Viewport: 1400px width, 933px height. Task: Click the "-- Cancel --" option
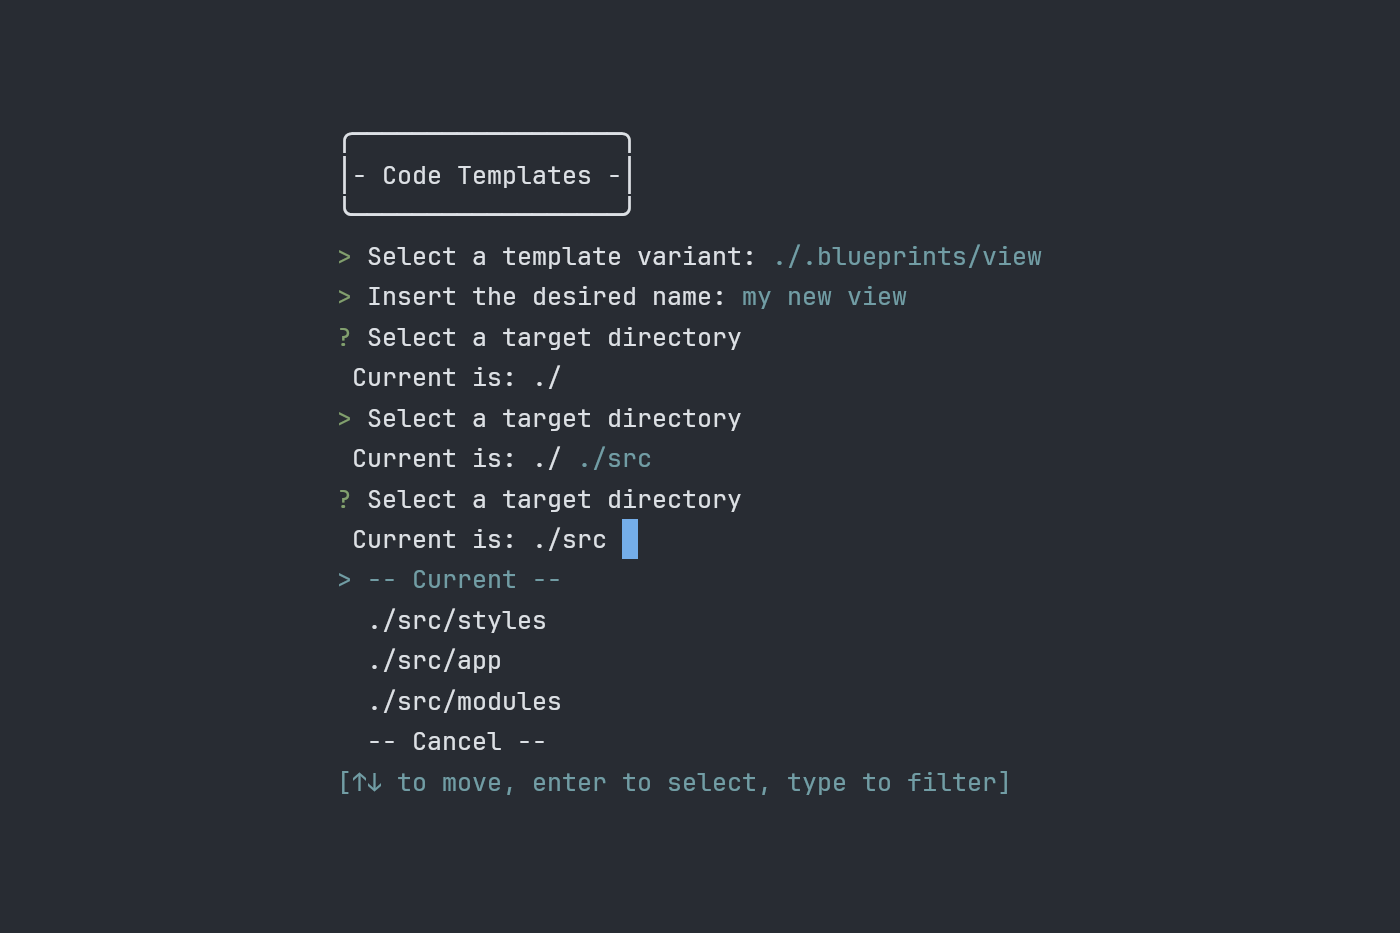(457, 742)
